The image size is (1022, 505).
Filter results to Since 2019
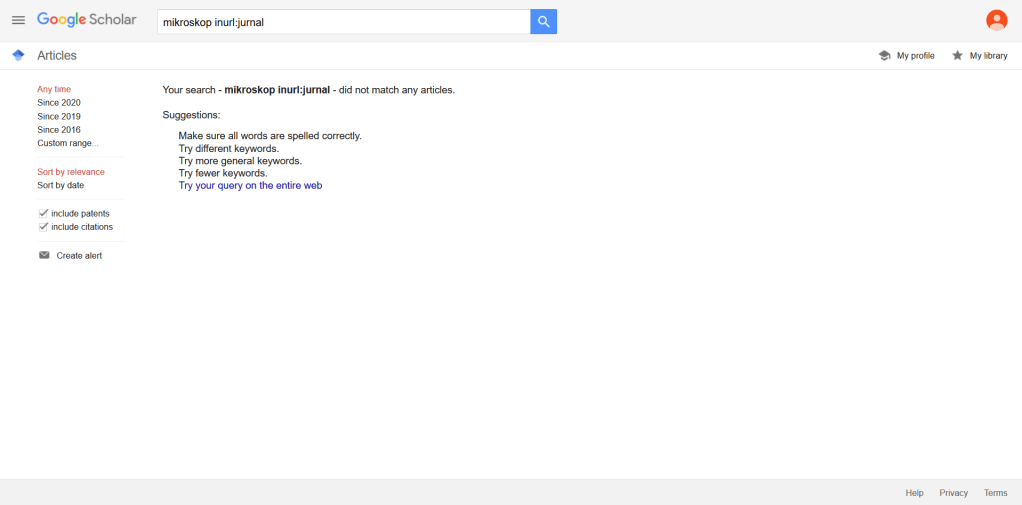59,116
